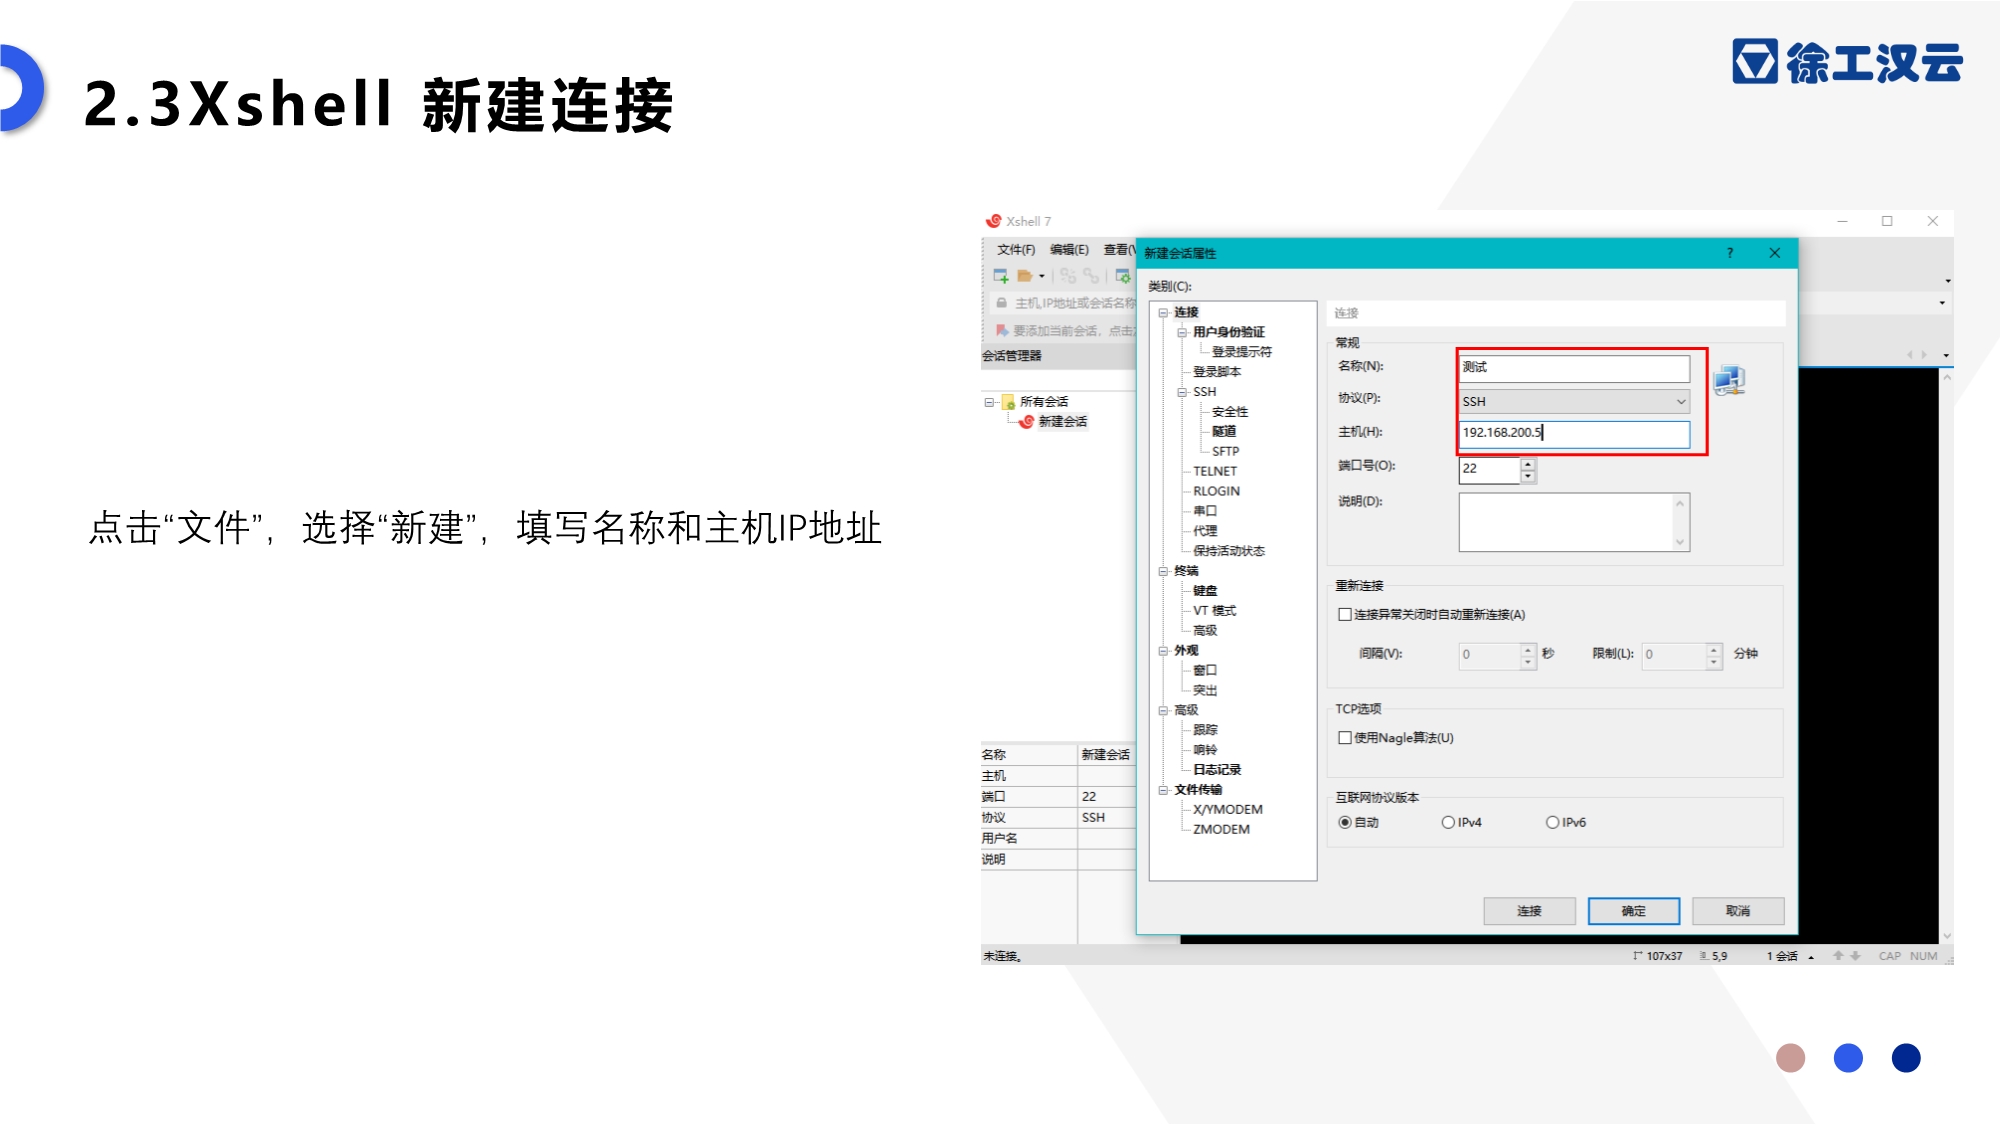Click the network computers icon in the dialog

coord(1729,380)
